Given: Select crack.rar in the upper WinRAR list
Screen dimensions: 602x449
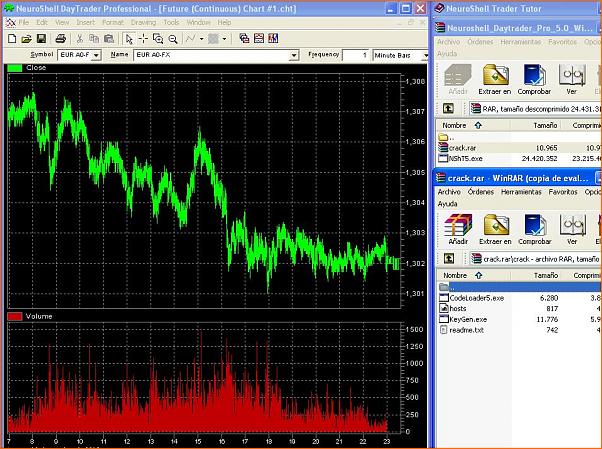Looking at the screenshot, I should [x=462, y=148].
